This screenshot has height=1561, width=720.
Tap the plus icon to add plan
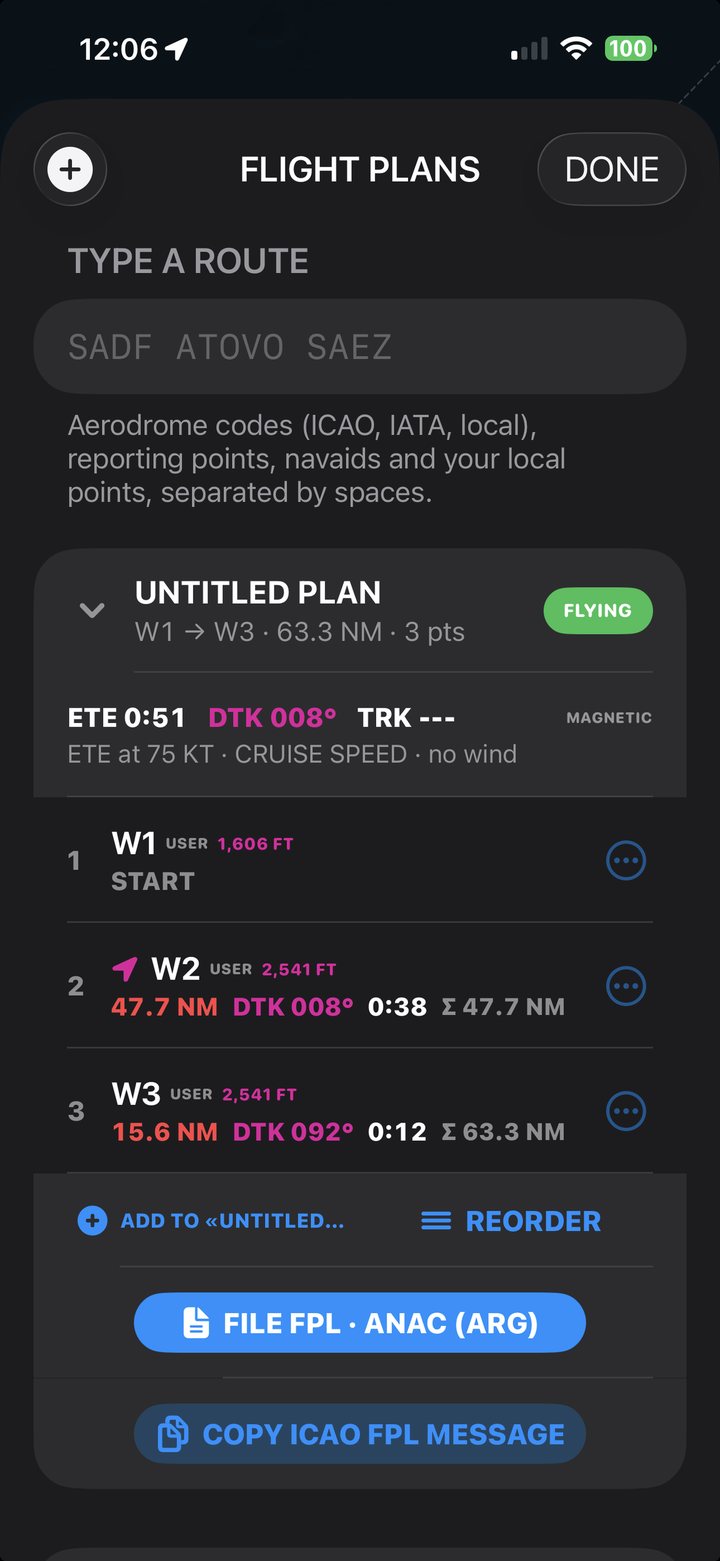[x=70, y=169]
